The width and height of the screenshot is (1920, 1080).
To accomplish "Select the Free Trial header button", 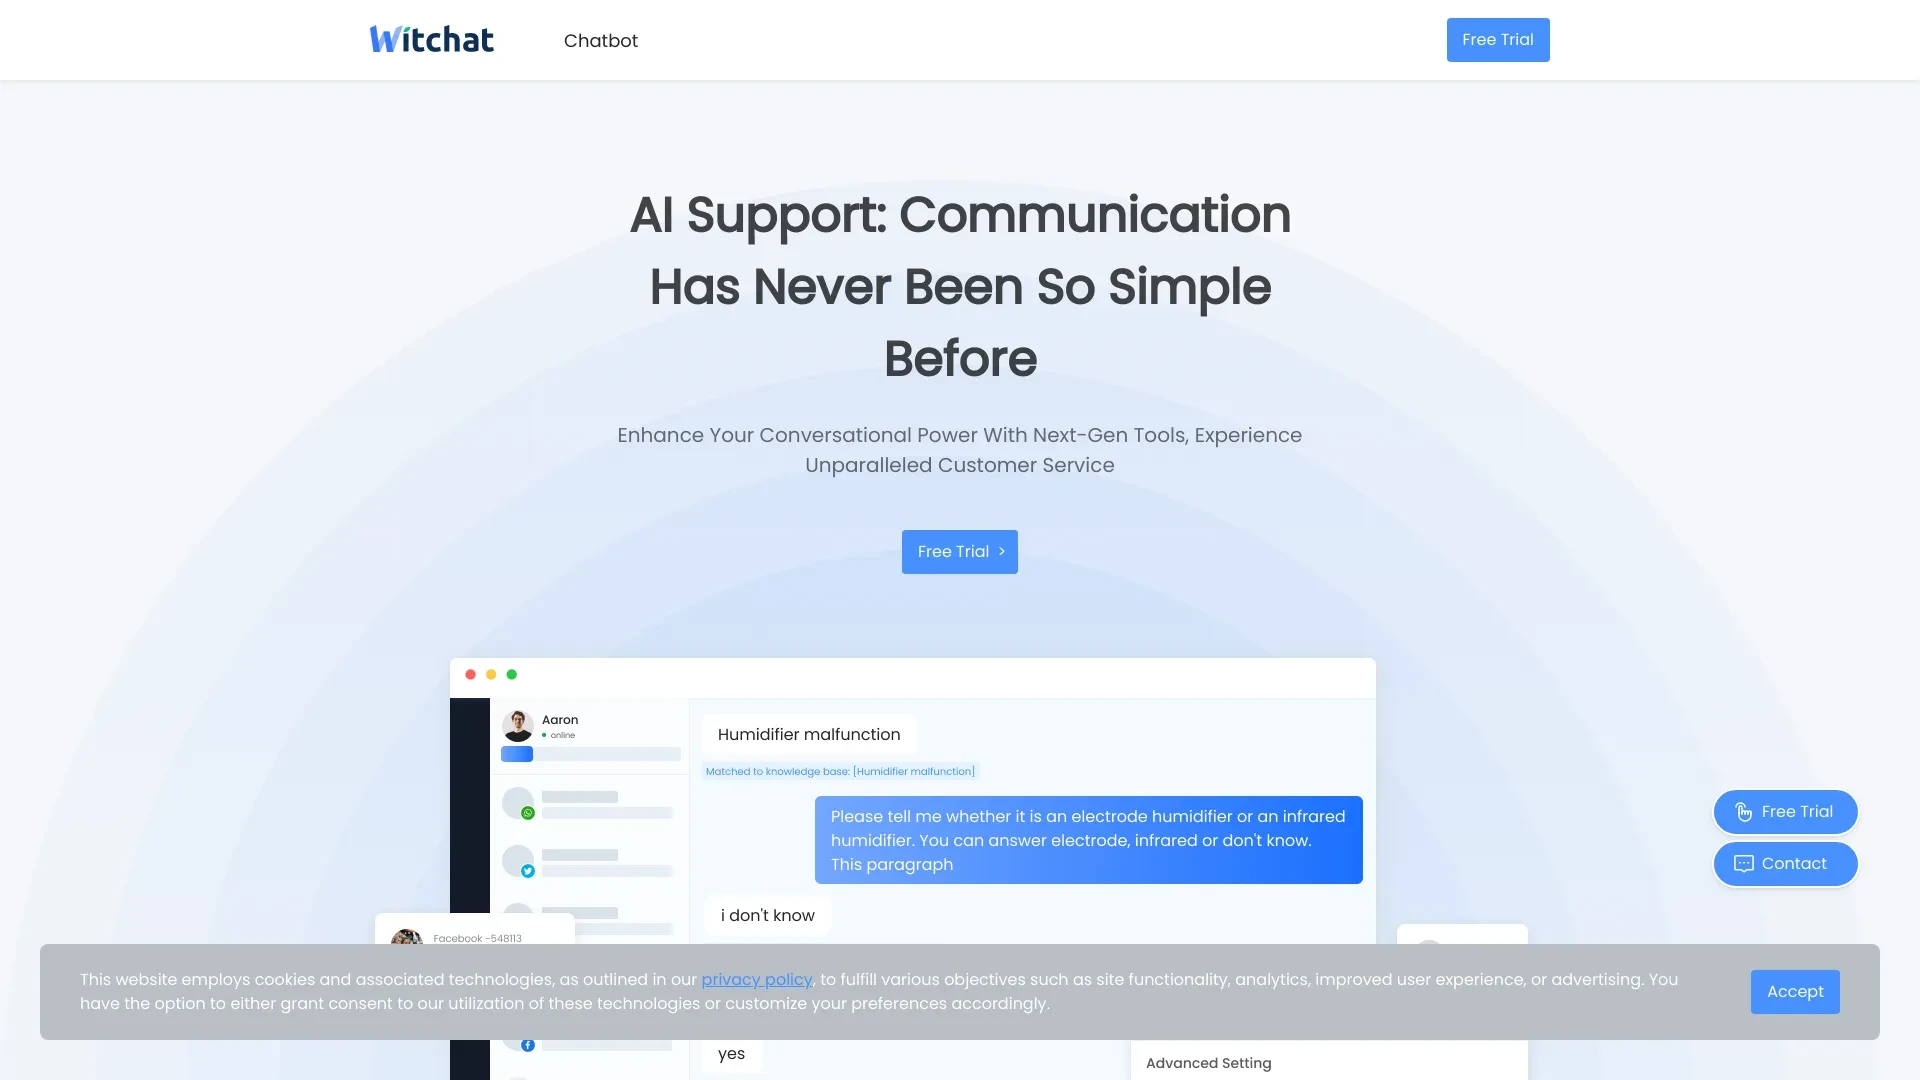I will 1498,40.
